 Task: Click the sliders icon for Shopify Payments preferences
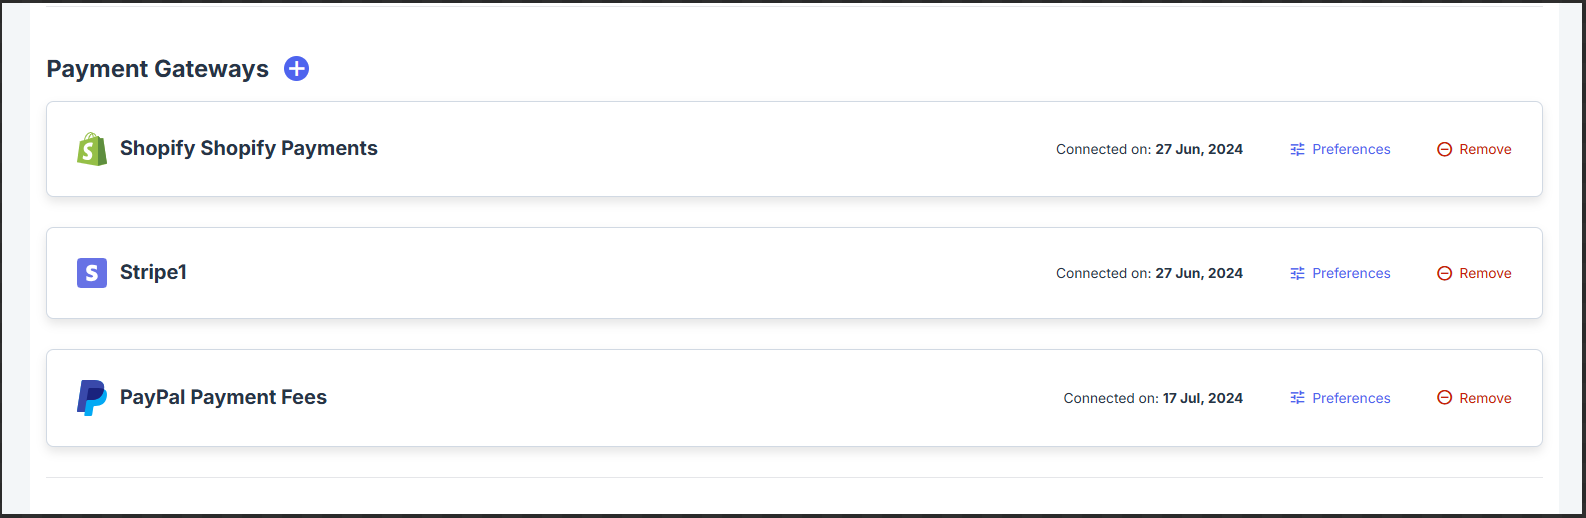(1297, 150)
